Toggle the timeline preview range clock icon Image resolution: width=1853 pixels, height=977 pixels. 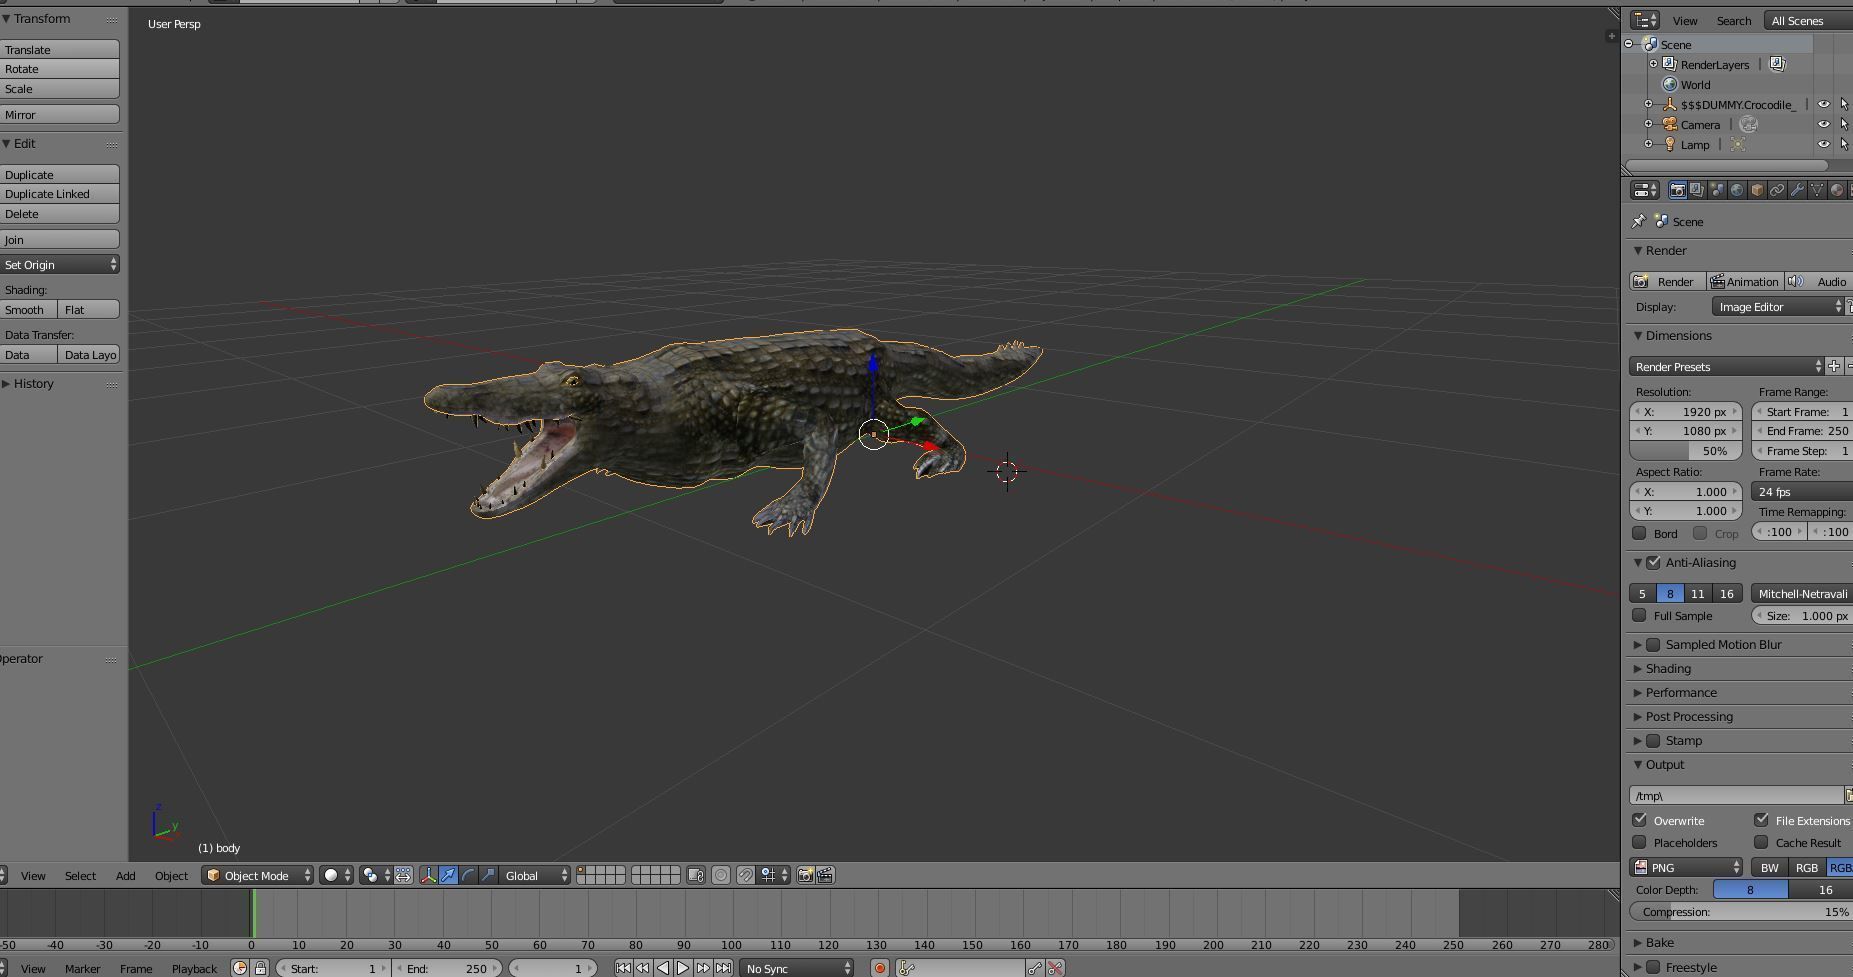[x=240, y=968]
